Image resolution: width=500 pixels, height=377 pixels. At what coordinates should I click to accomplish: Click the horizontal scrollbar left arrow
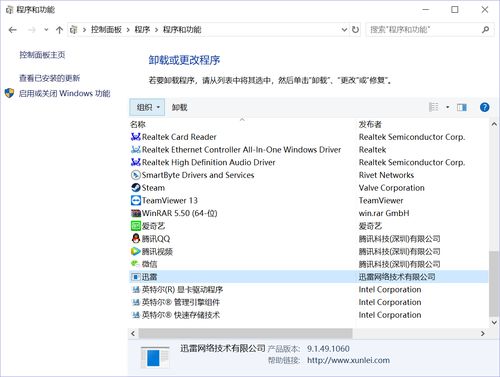pos(133,333)
